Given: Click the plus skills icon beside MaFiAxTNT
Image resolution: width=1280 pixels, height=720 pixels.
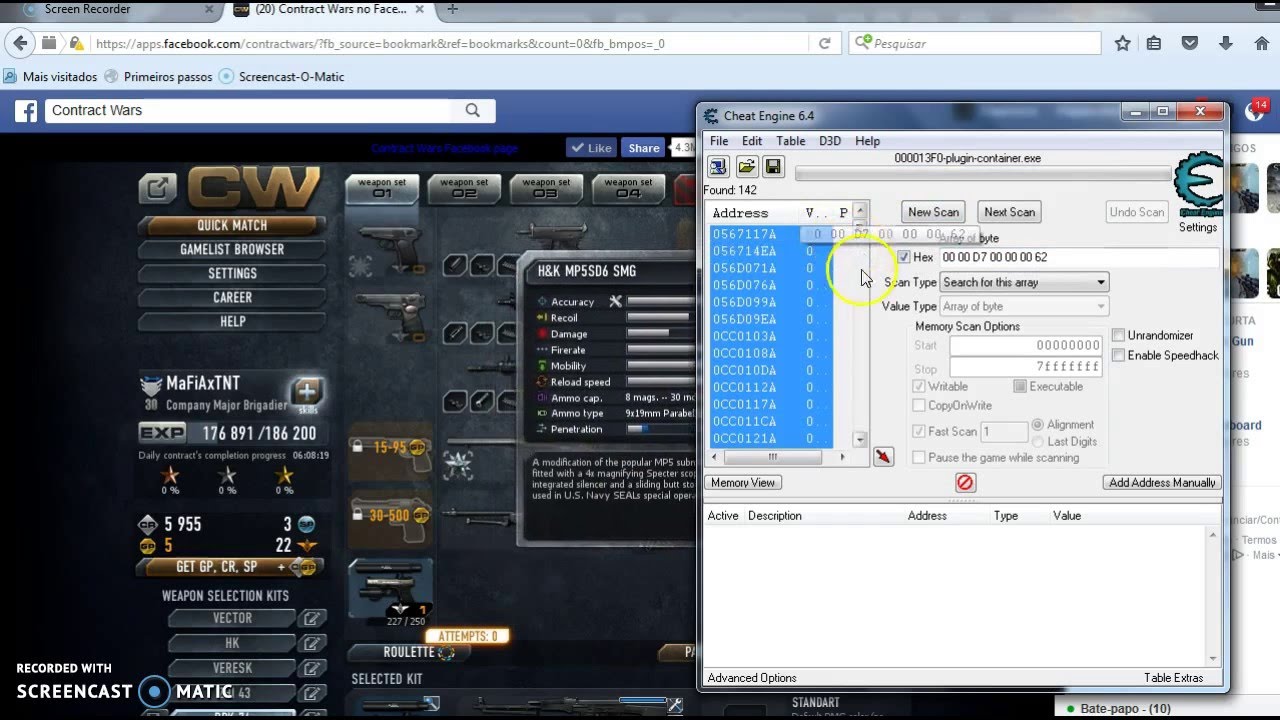Looking at the screenshot, I should point(306,392).
